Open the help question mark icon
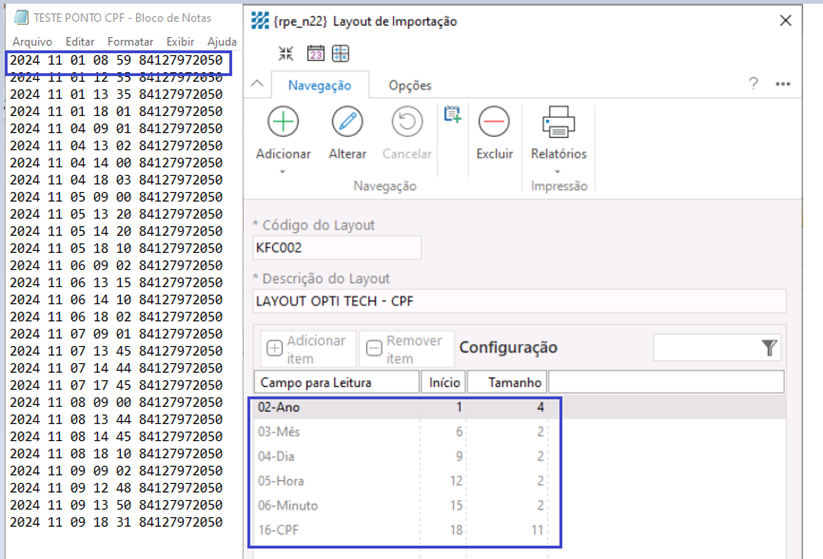Image resolution: width=823 pixels, height=559 pixels. click(x=753, y=84)
